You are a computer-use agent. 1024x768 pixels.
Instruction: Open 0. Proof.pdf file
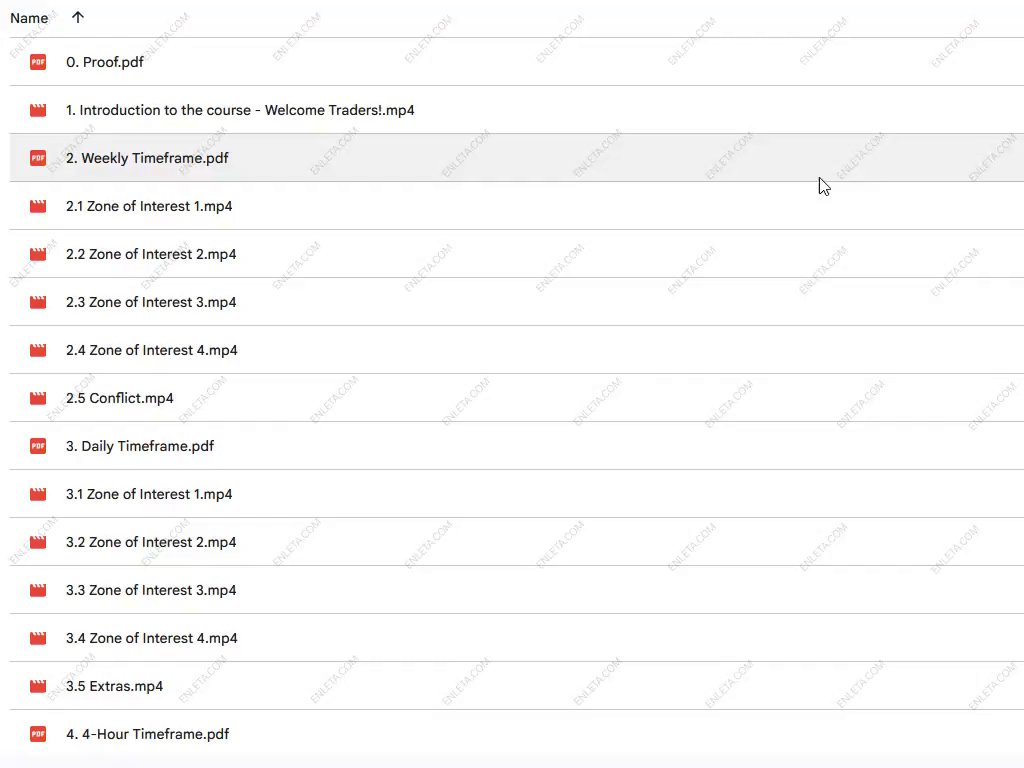105,62
